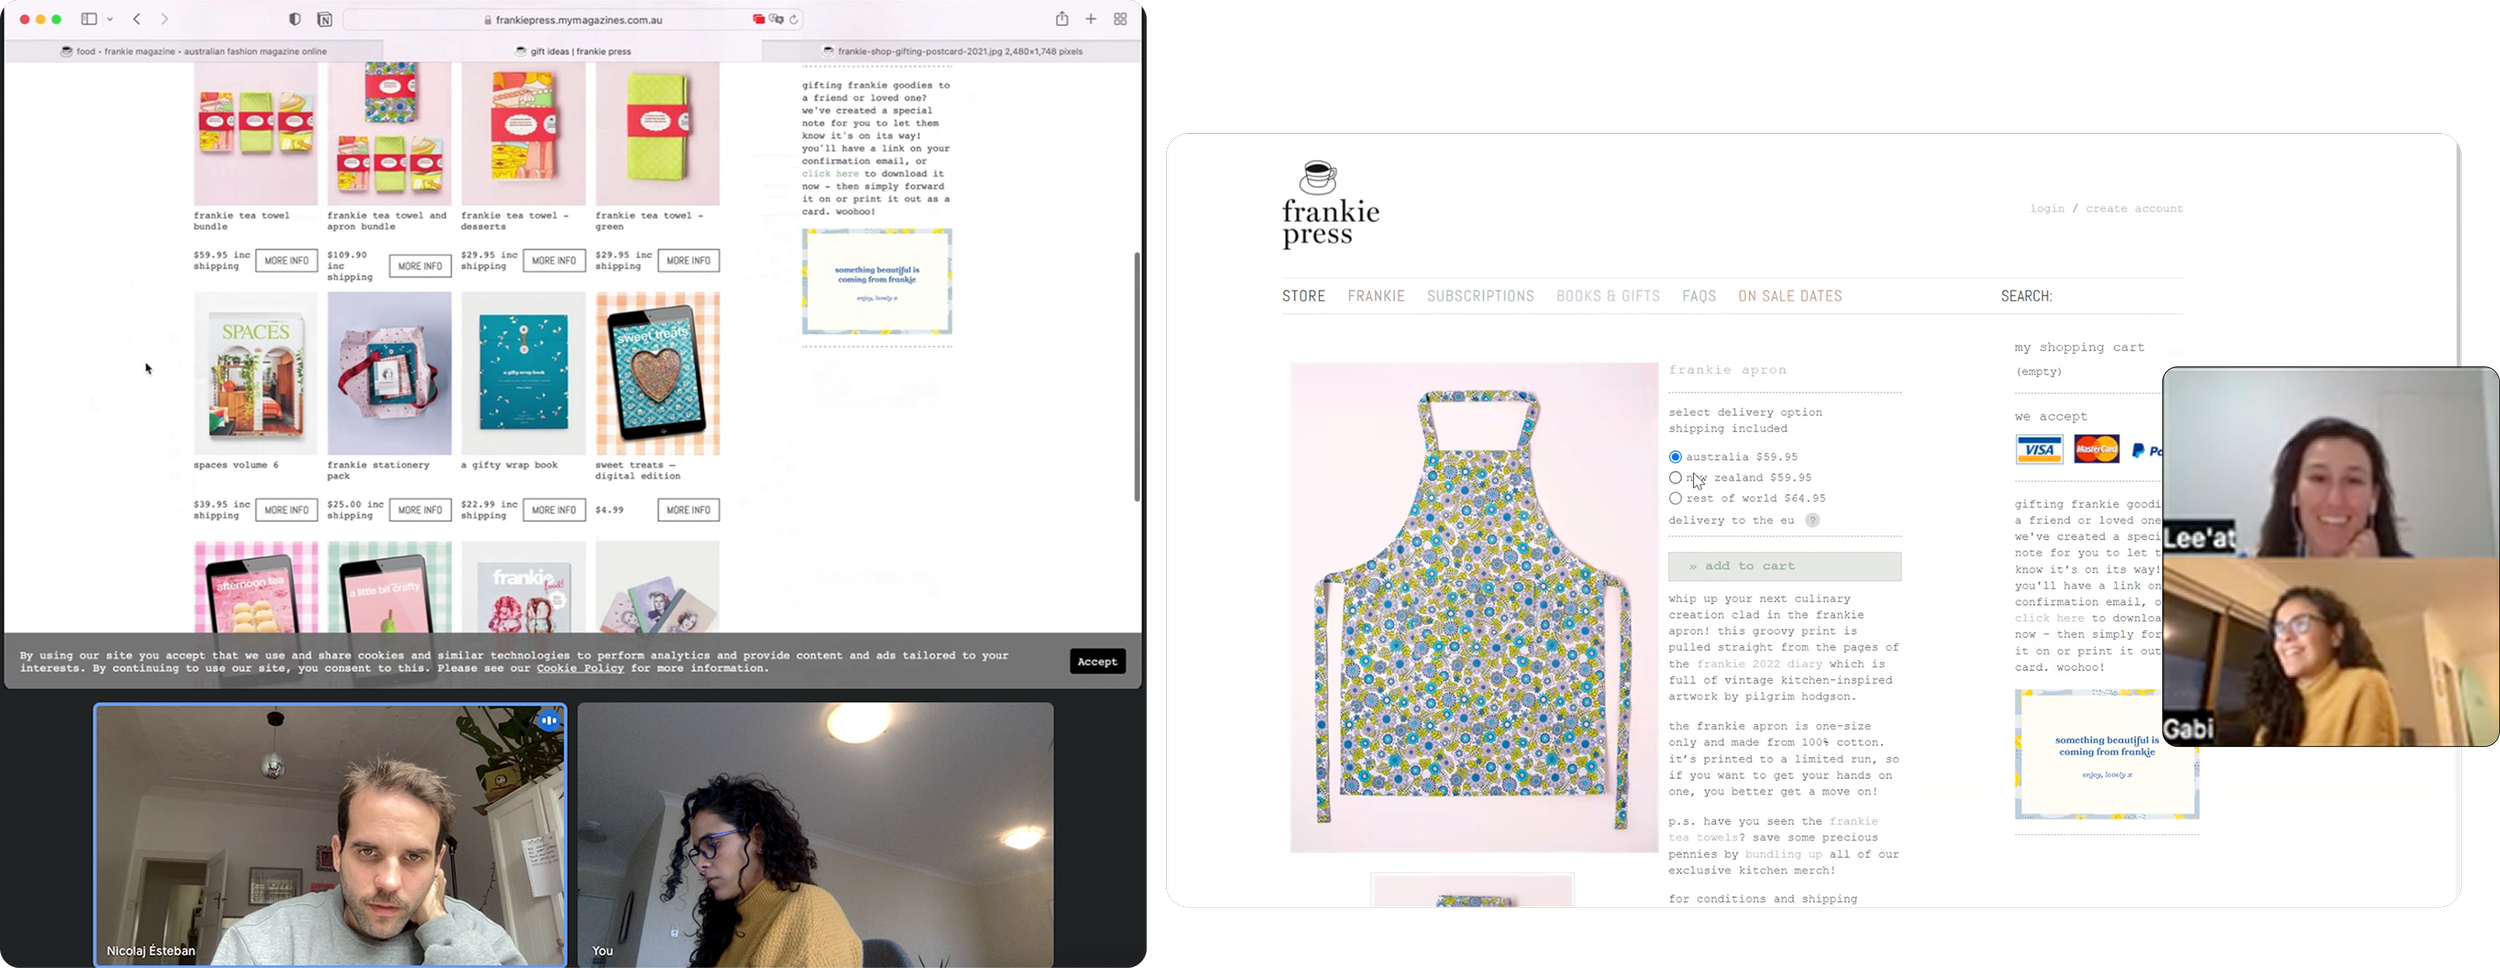Screen dimensions: 2500x968
Task: Click the 'click here' link in Safari sidebar text
Action: 830,174
